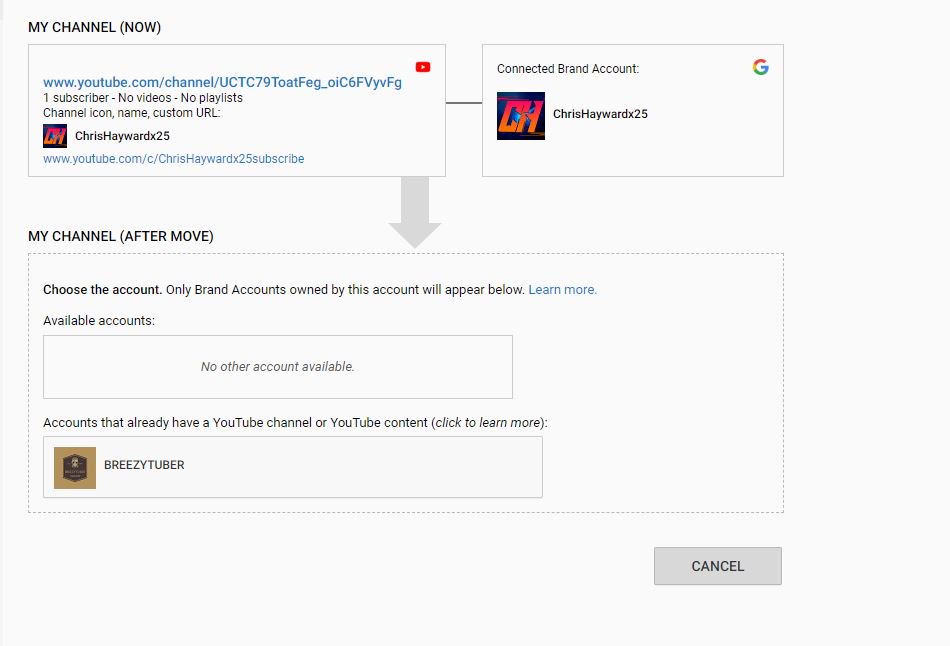The width and height of the screenshot is (950, 646).
Task: Click the 'Choose the account.' bold text
Action: click(102, 290)
